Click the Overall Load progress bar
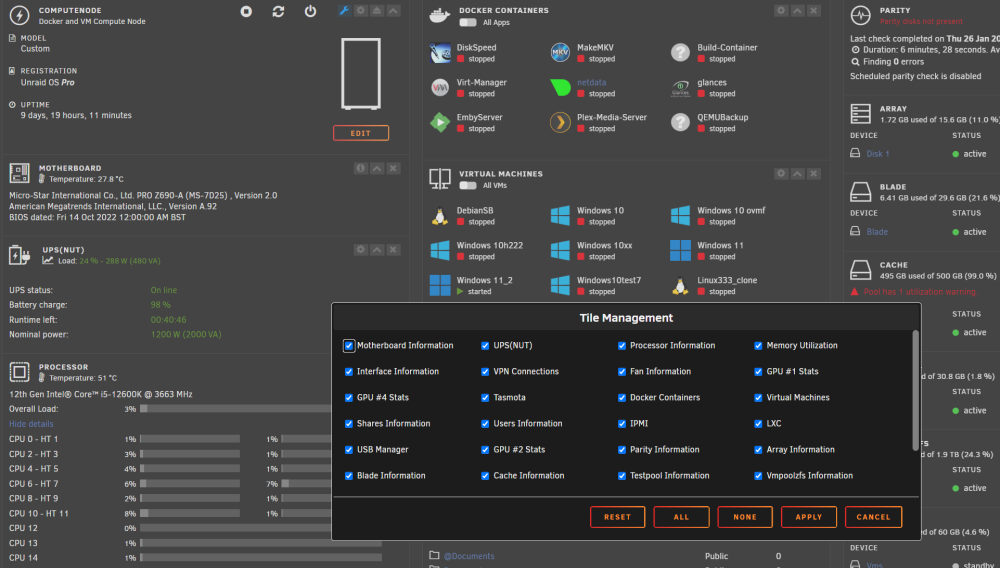This screenshot has width=1000, height=568. 236,409
